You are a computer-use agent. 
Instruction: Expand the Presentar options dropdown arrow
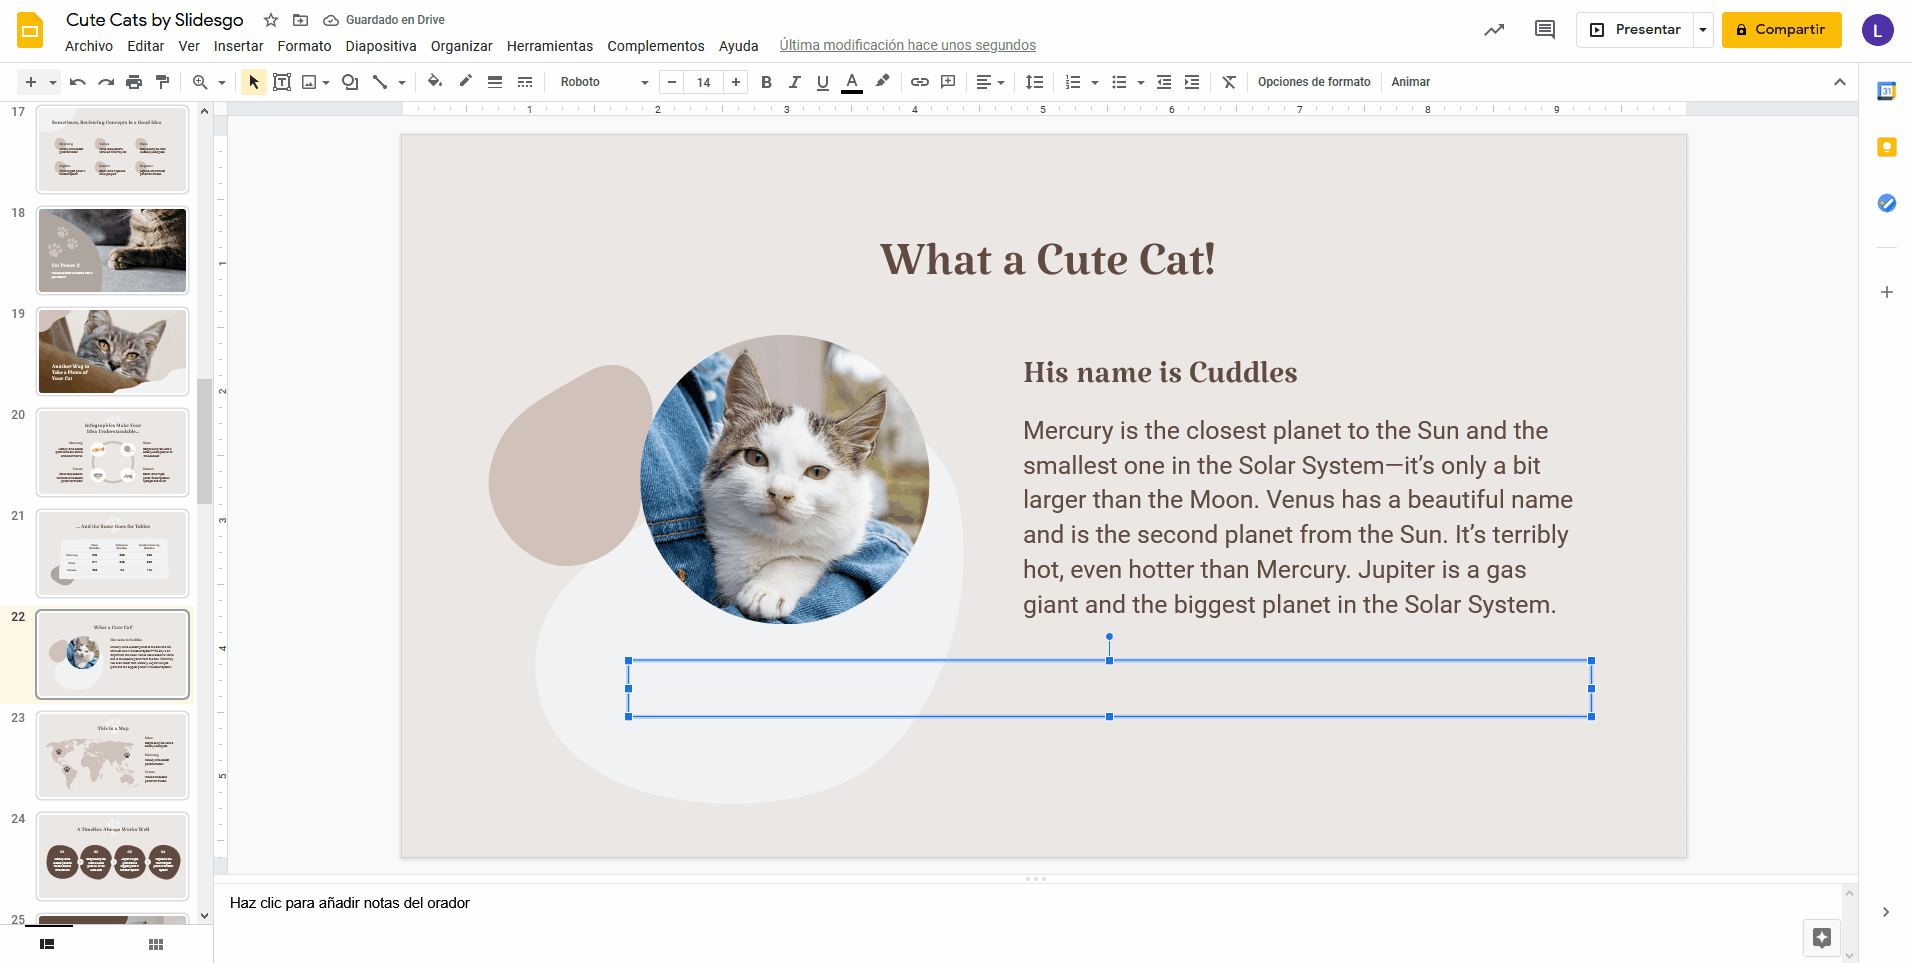tap(1703, 30)
